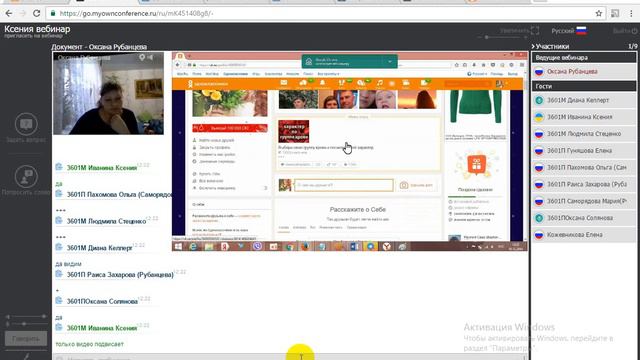Open Firefox icon in shared taskbar
The width and height of the screenshot is (640, 360).
[x=305, y=246]
